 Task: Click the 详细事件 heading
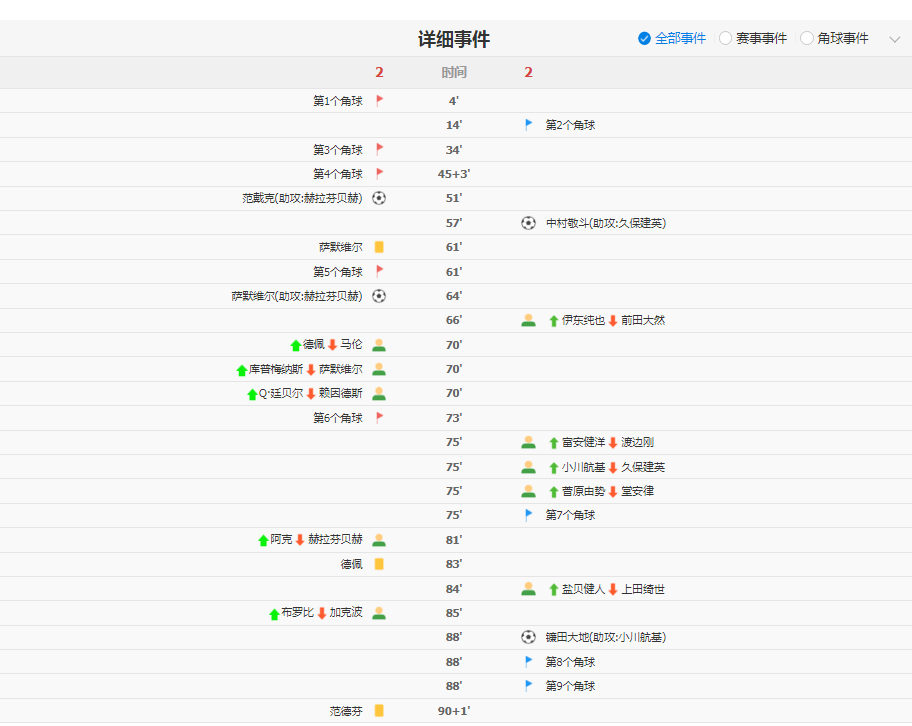[x=454, y=39]
